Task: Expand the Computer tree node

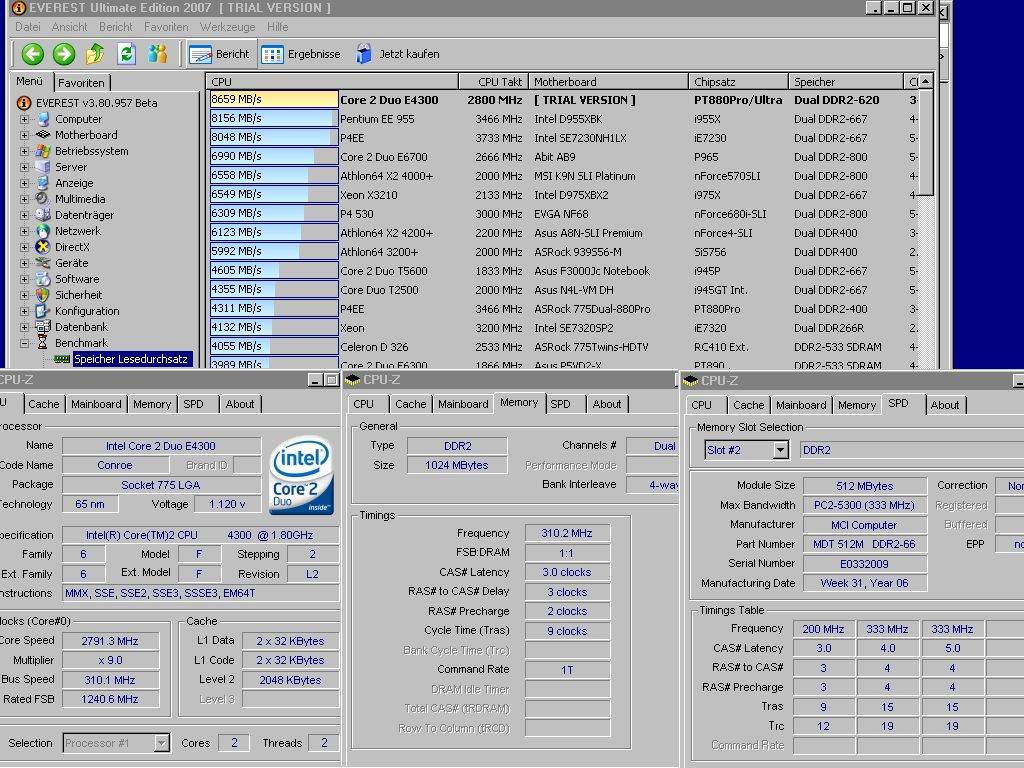Action: pos(24,120)
